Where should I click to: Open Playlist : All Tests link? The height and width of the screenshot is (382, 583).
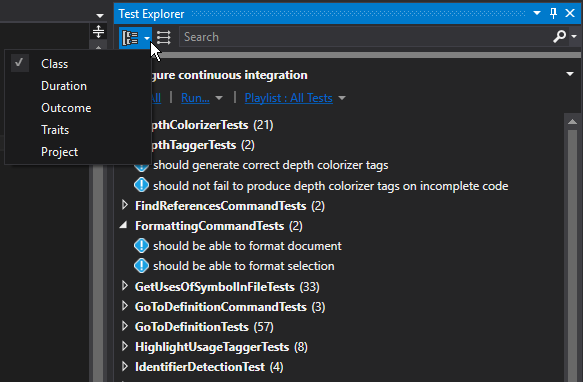point(289,98)
